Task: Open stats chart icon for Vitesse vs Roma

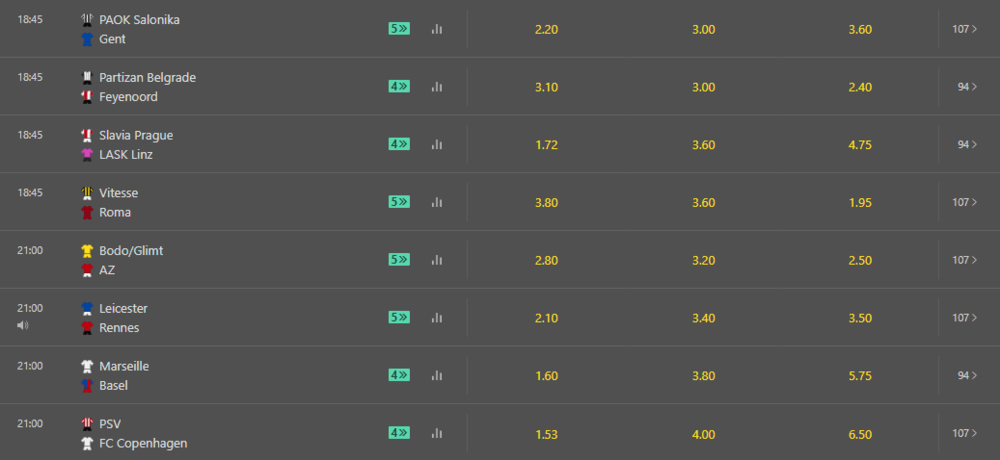Action: 437,202
